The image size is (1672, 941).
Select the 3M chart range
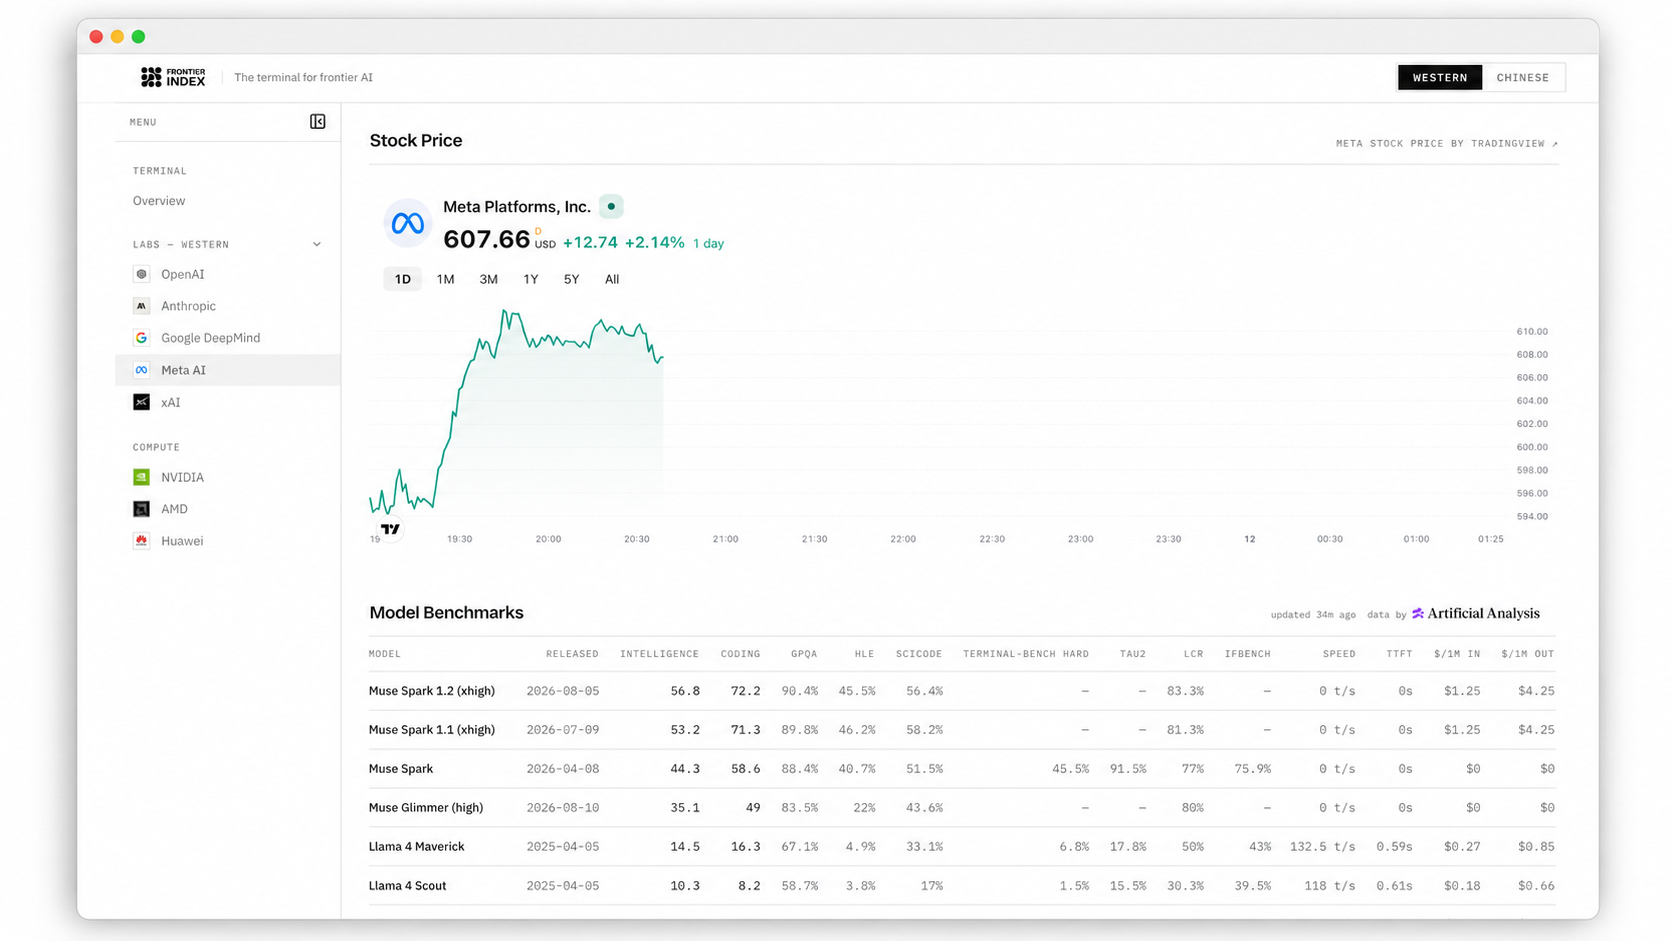(488, 279)
